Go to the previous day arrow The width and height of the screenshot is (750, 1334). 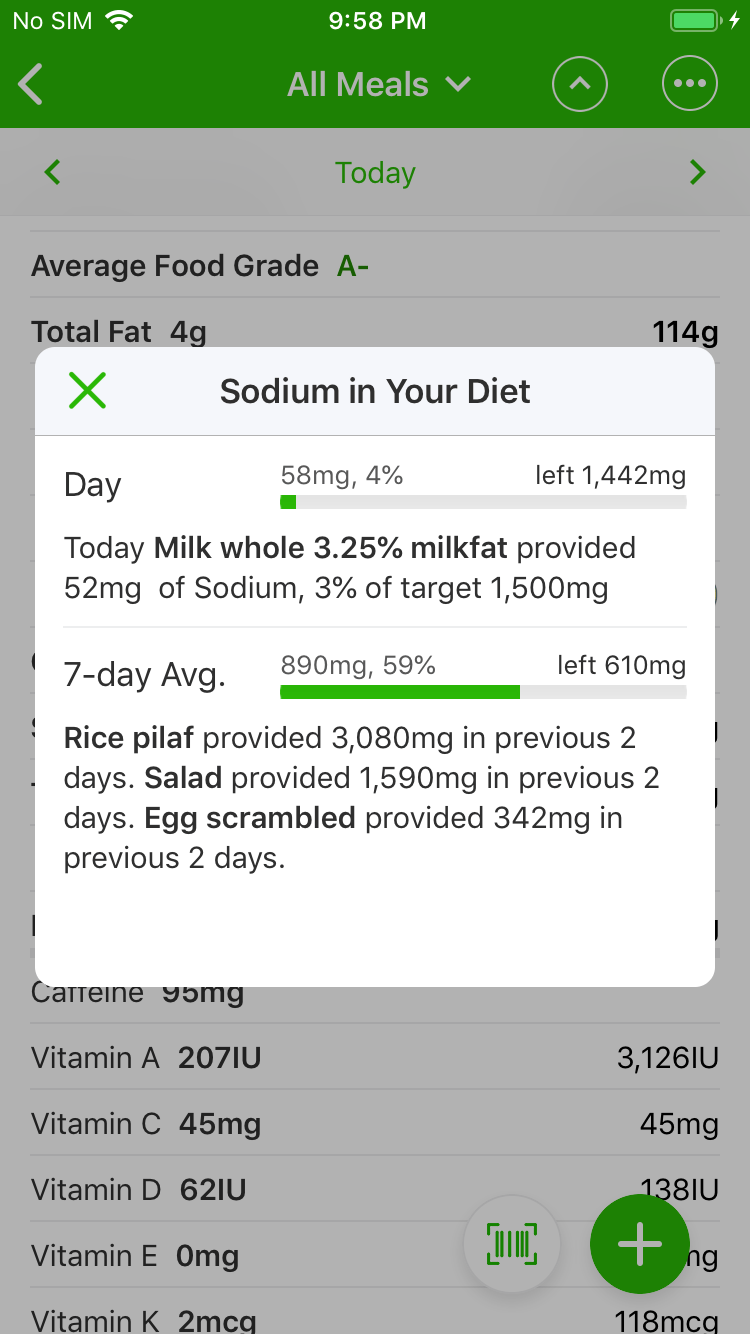point(53,173)
